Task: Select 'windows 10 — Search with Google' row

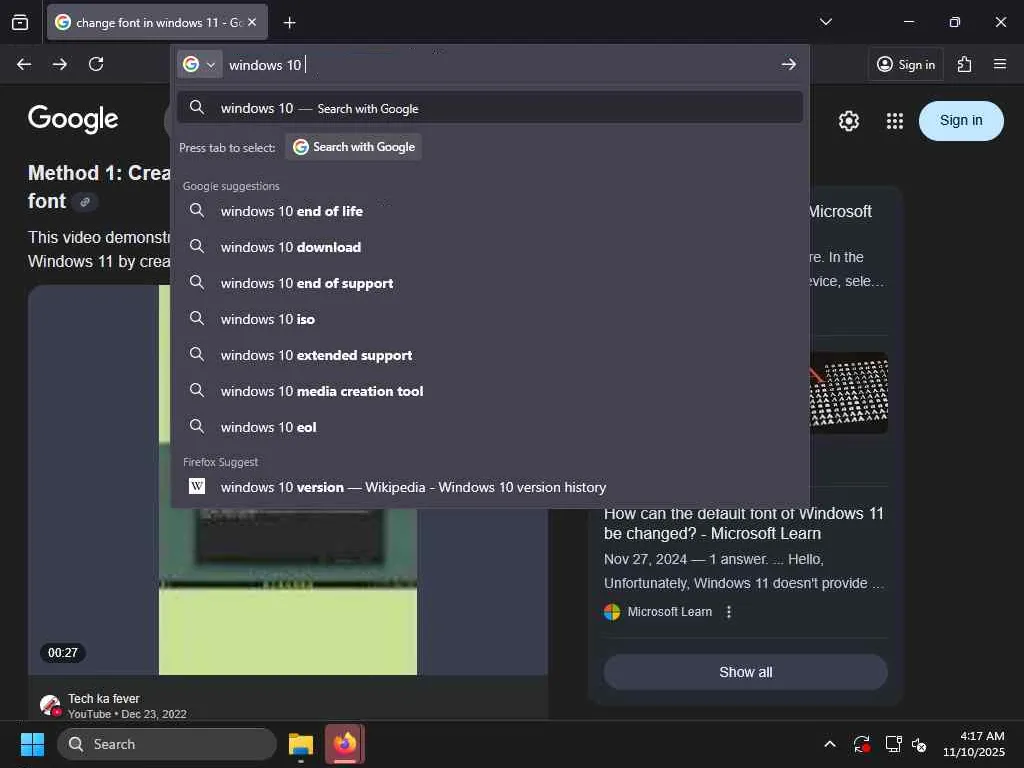Action: coord(490,108)
